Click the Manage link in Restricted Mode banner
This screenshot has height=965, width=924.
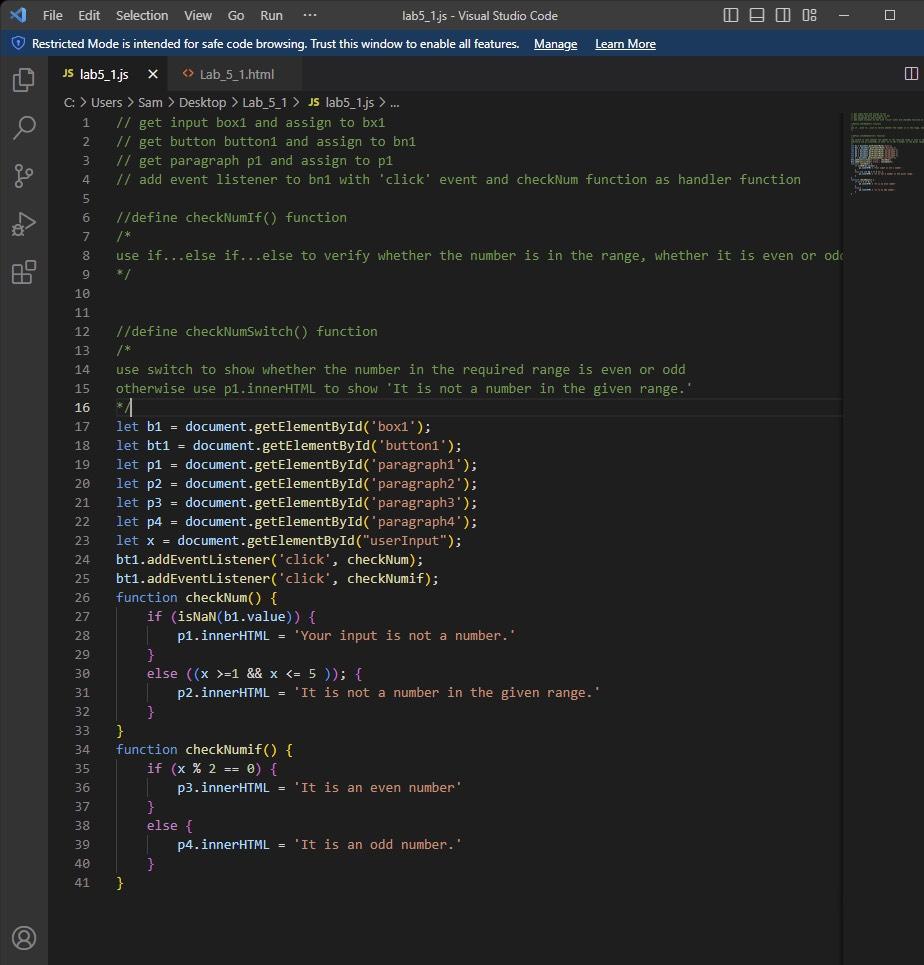point(555,44)
